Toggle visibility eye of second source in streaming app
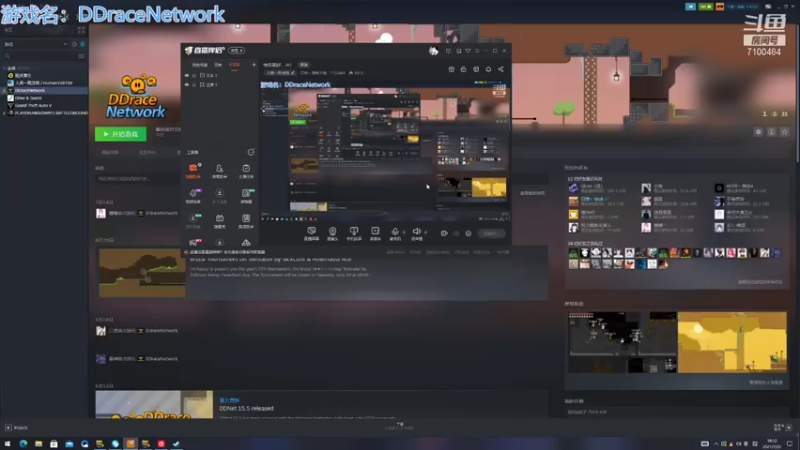Screen dimensions: 800x450 (x=187, y=85)
